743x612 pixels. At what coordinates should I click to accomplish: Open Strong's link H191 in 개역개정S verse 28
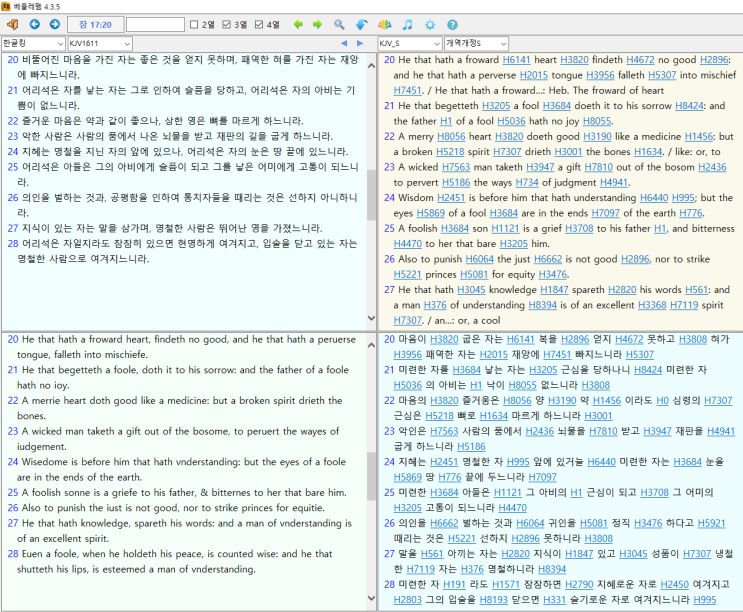tap(455, 585)
